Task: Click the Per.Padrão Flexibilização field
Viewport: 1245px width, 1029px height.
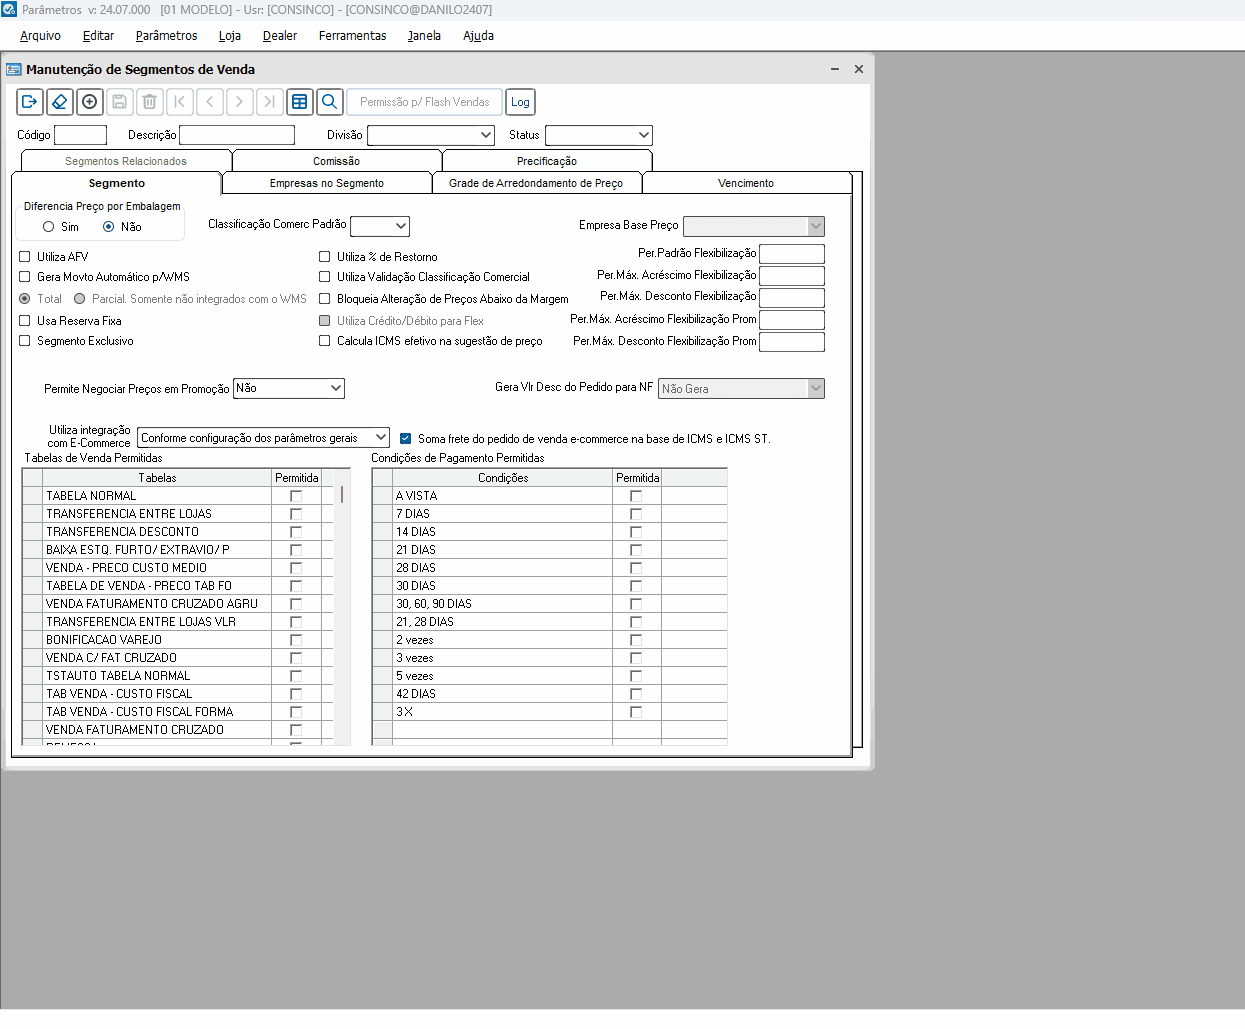Action: point(792,254)
